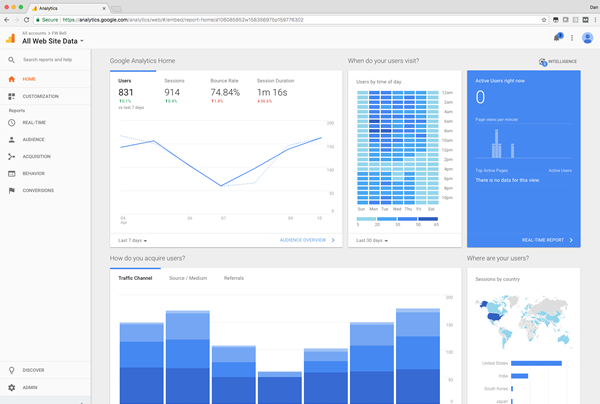Viewport: 600px width, 404px height.
Task: Click the Home house icon
Action: point(11,79)
